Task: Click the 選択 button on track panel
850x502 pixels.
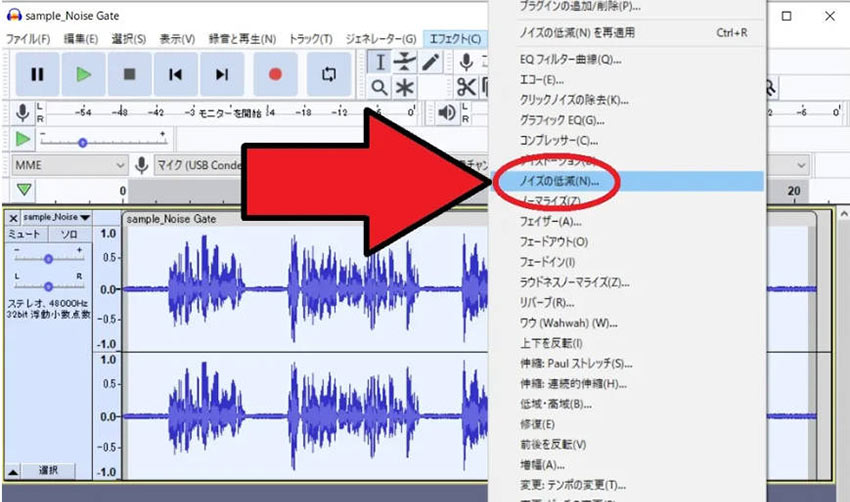Action: (49, 470)
